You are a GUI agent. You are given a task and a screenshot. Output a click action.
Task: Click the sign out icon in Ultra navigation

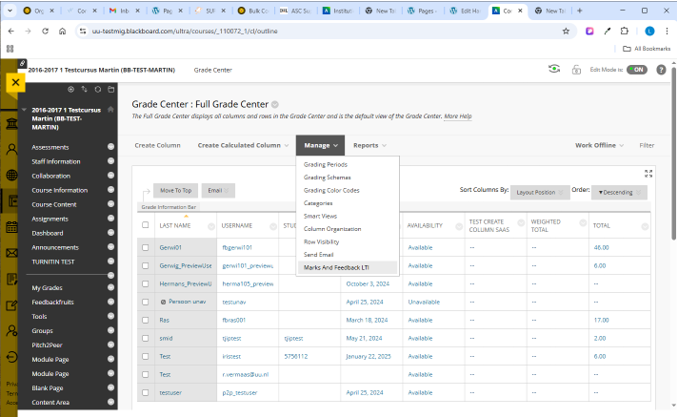tap(12, 357)
